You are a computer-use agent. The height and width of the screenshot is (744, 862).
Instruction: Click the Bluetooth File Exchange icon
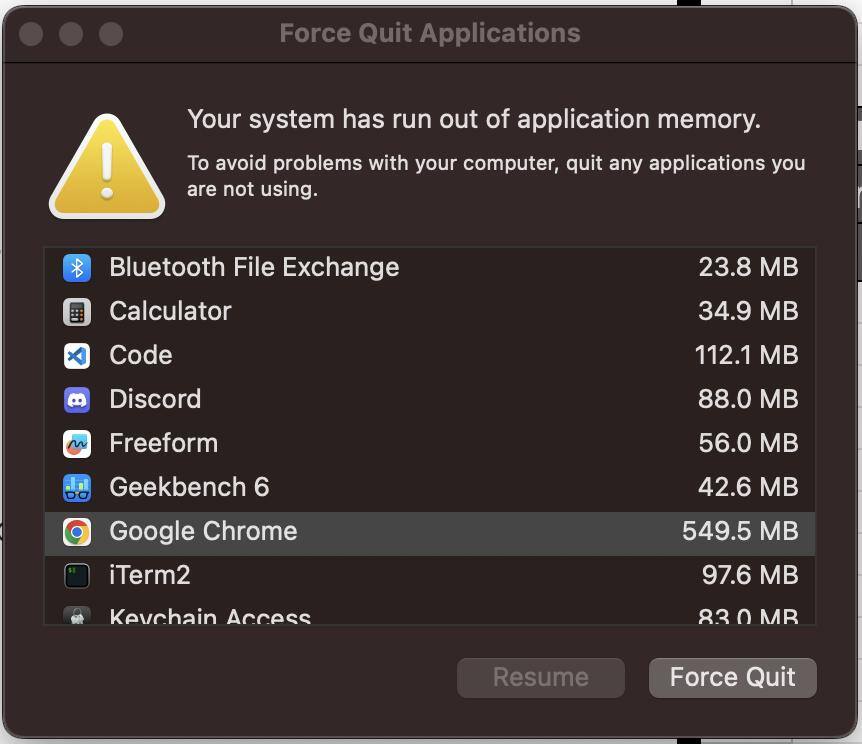pyautogui.click(x=77, y=268)
